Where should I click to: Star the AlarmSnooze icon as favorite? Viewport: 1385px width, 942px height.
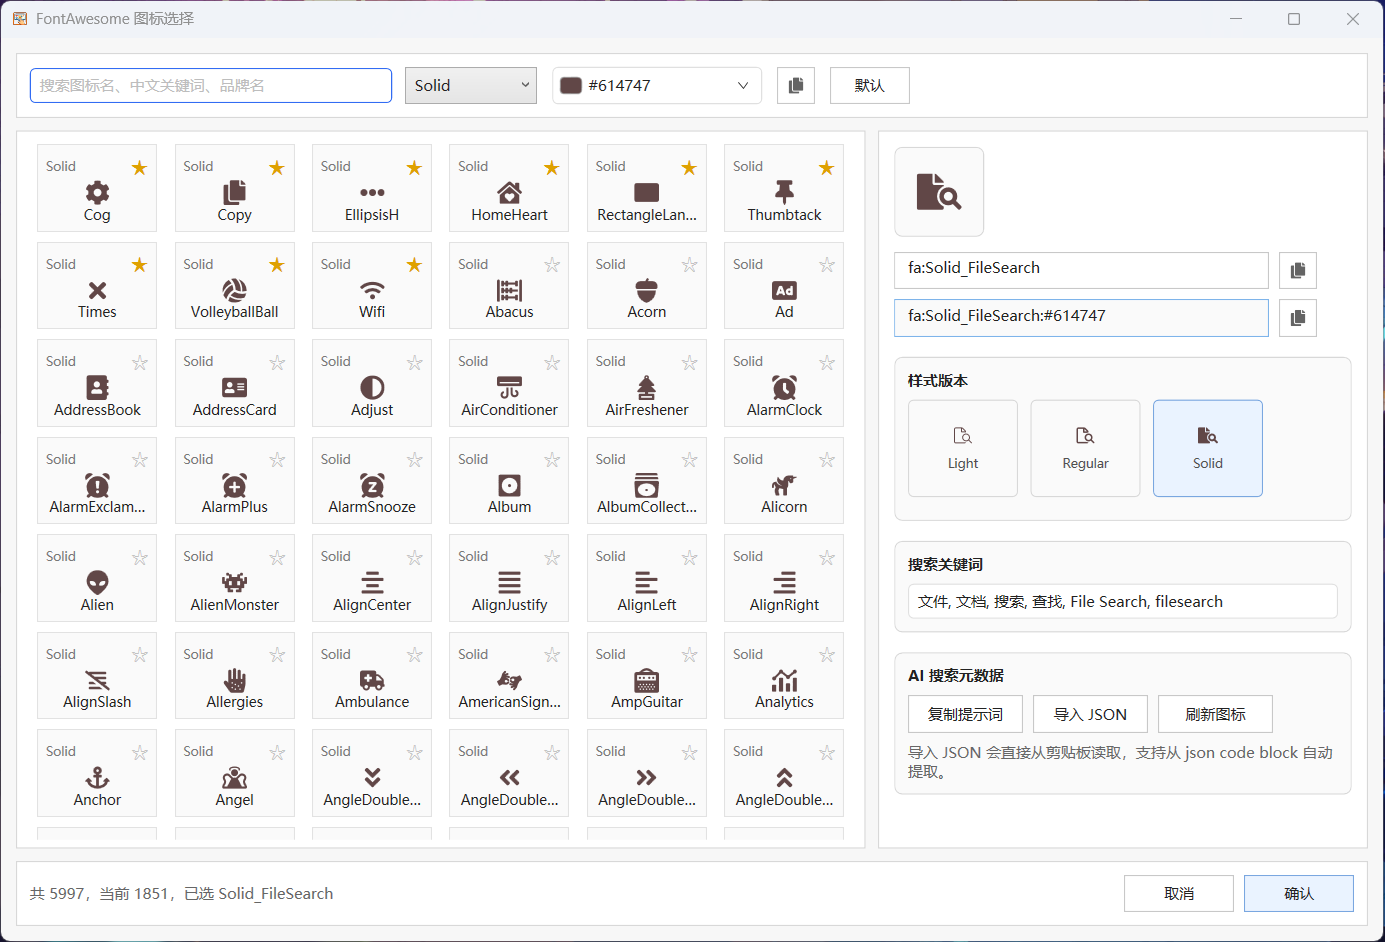414,460
